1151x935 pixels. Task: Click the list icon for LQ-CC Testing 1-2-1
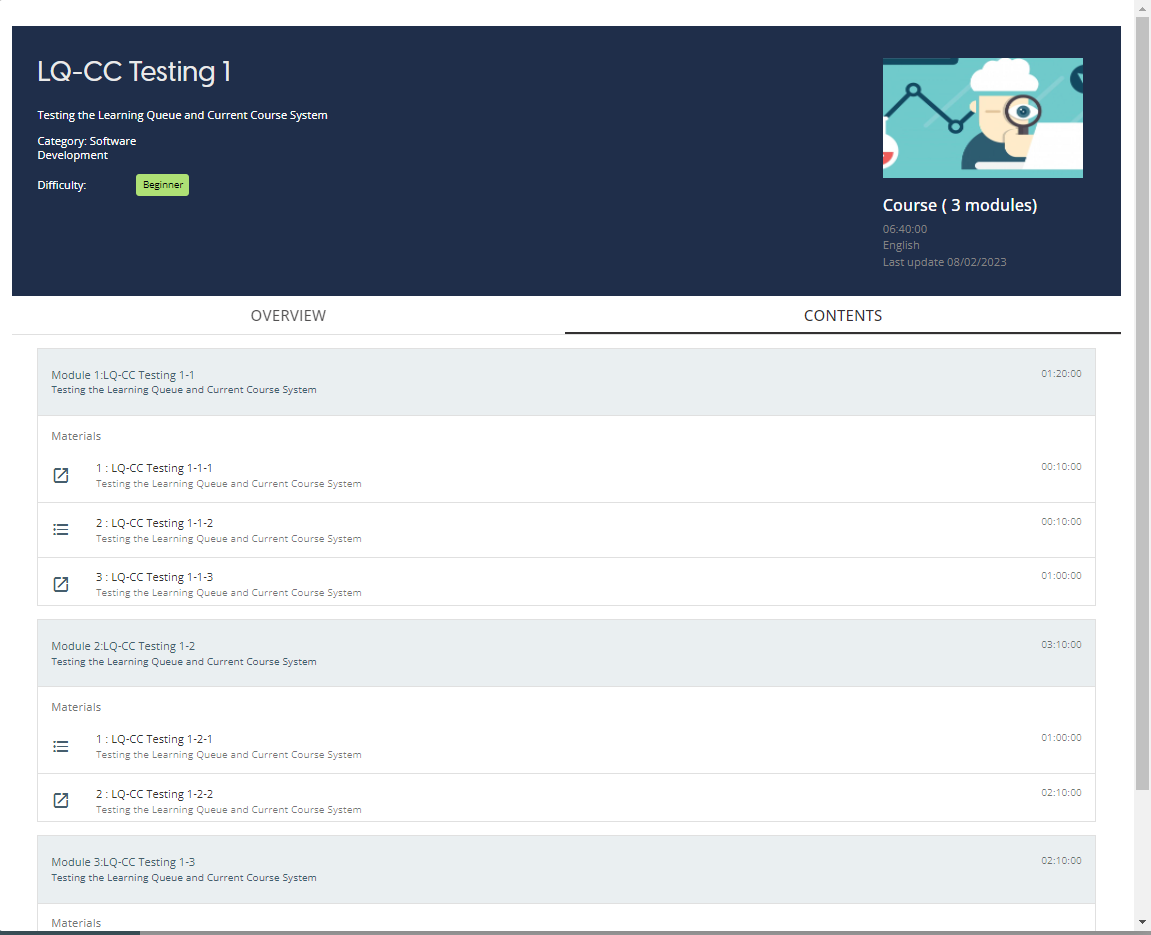(x=61, y=746)
